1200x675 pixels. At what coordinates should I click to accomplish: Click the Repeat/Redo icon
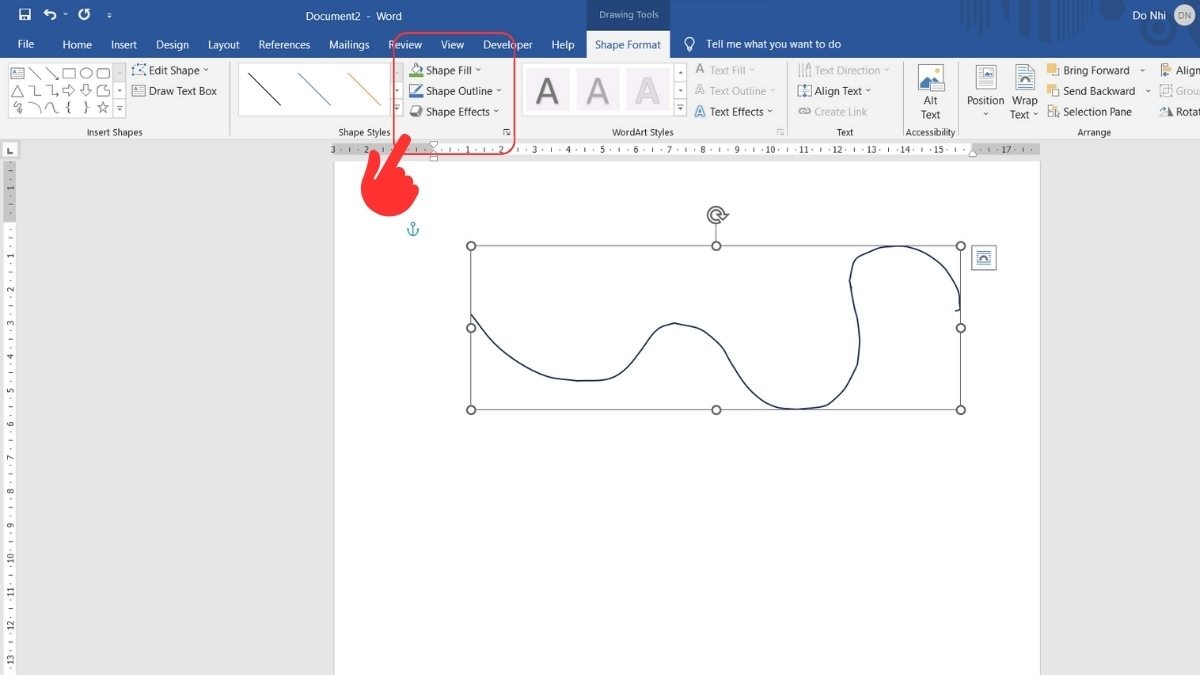coord(84,15)
